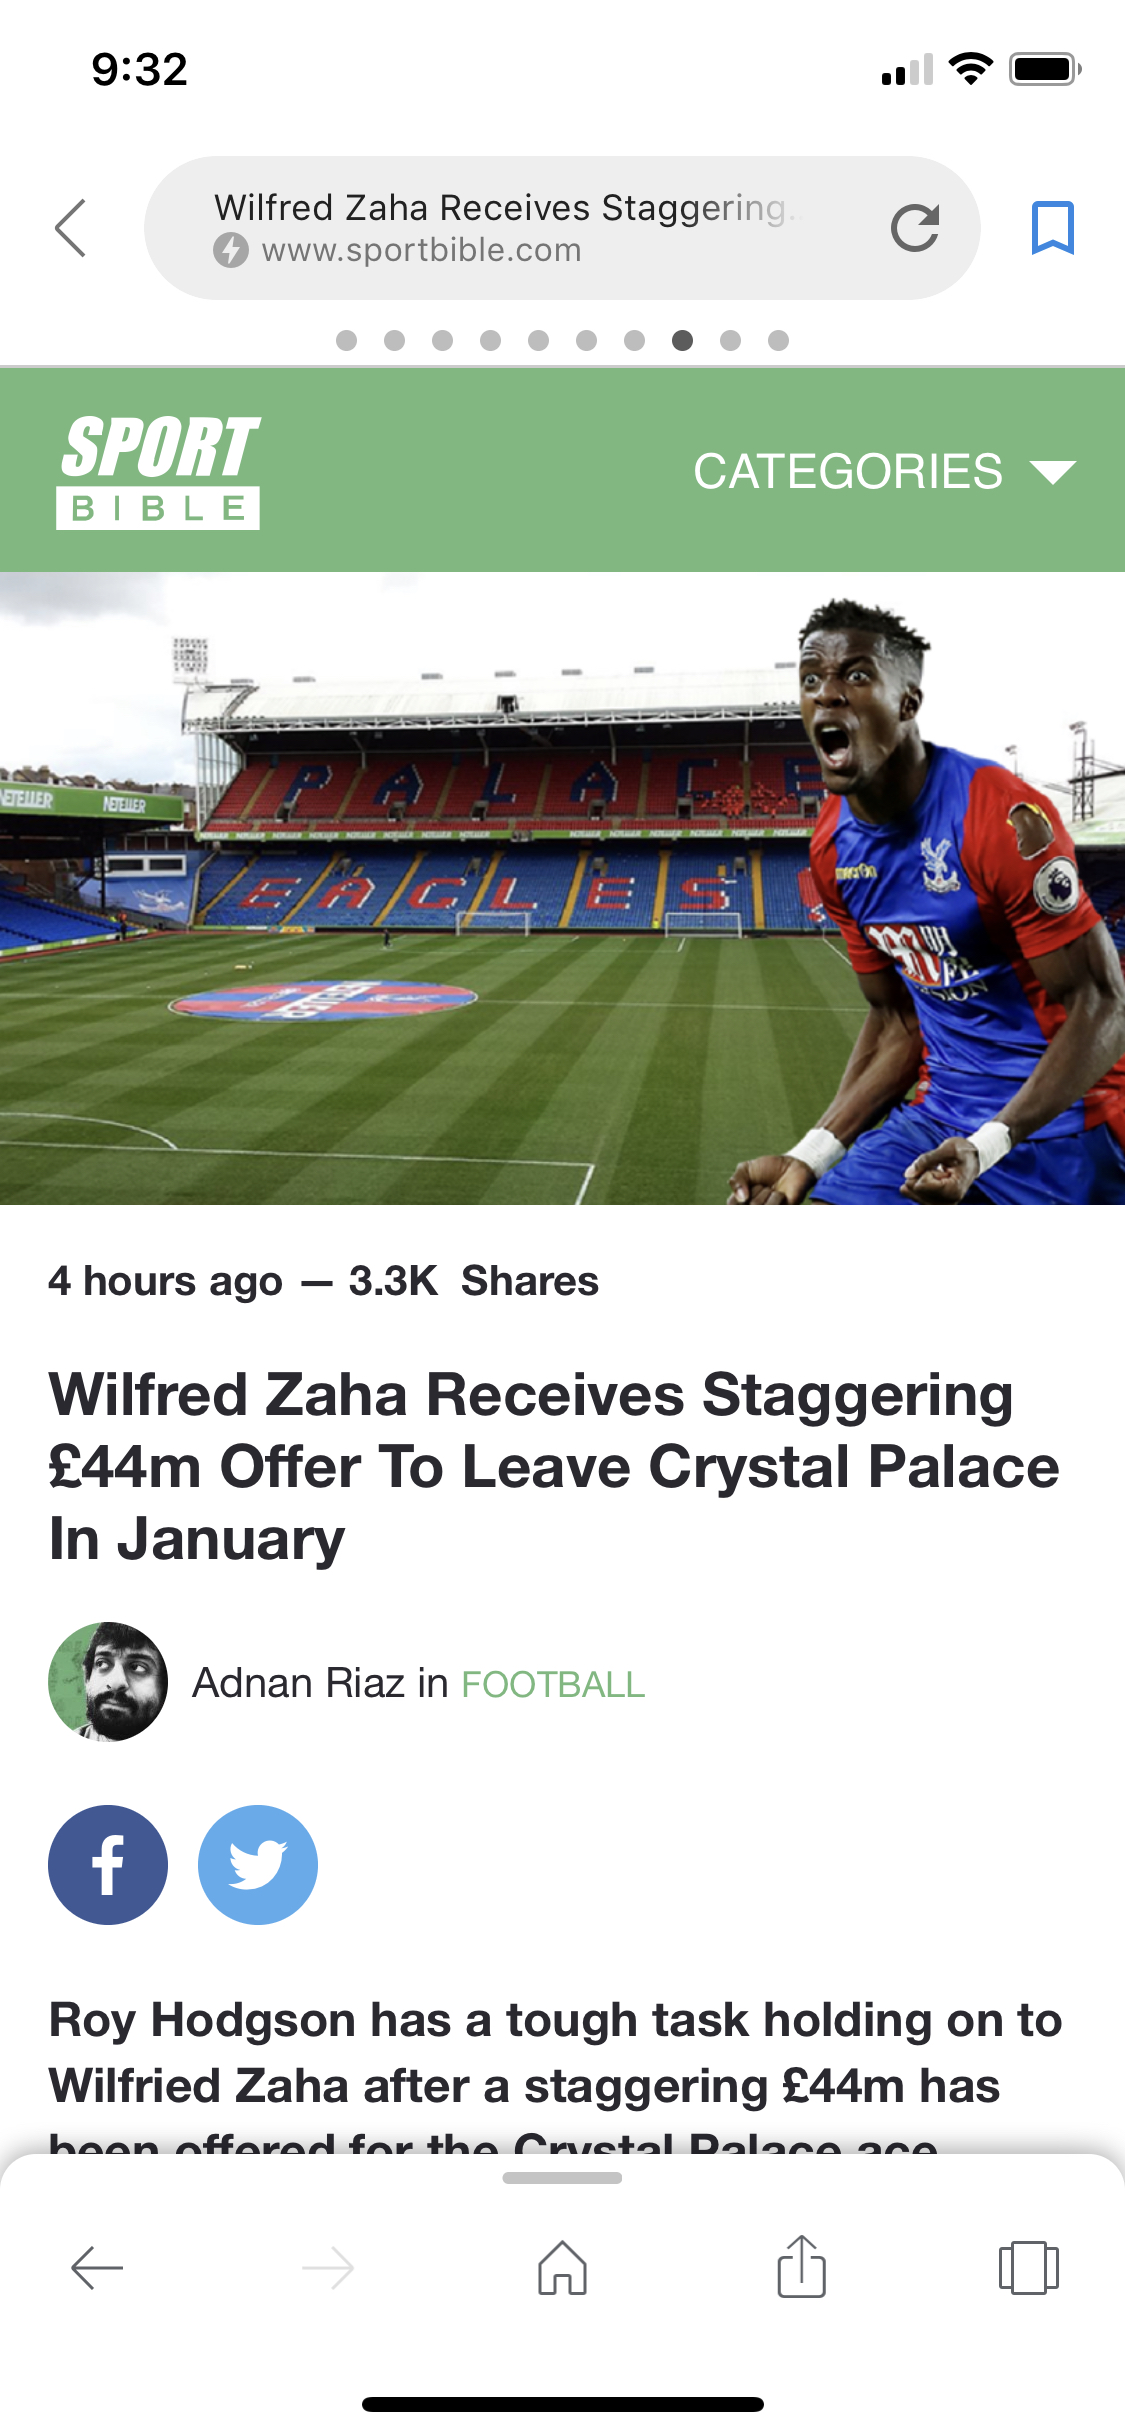Reload the page with refresh icon
The image size is (1125, 2436).
tap(914, 228)
